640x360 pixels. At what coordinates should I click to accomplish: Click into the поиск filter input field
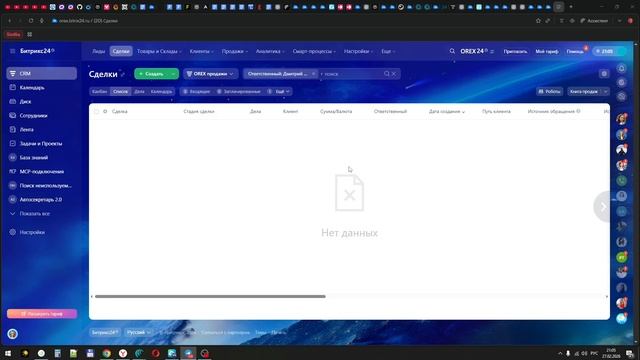click(351, 74)
